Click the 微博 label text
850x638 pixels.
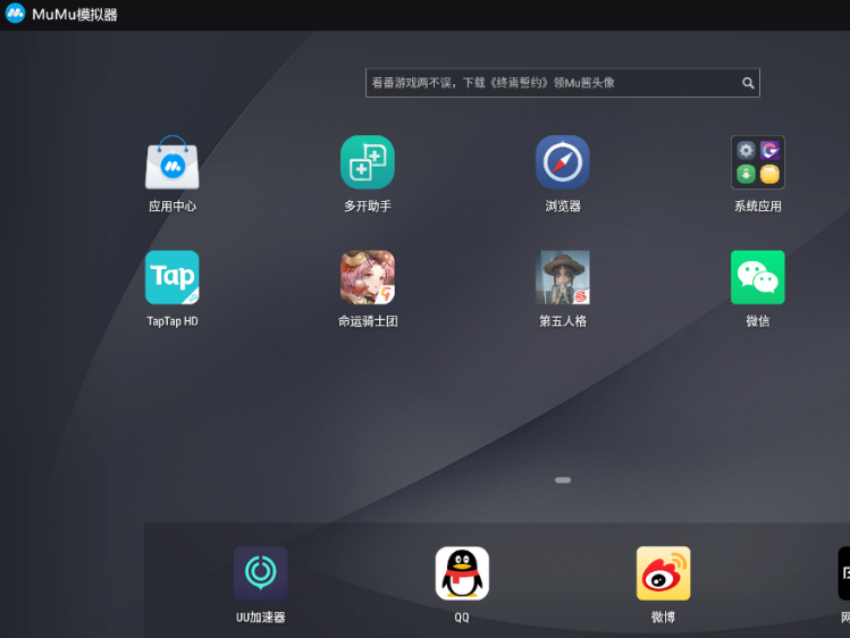pyautogui.click(x=664, y=617)
